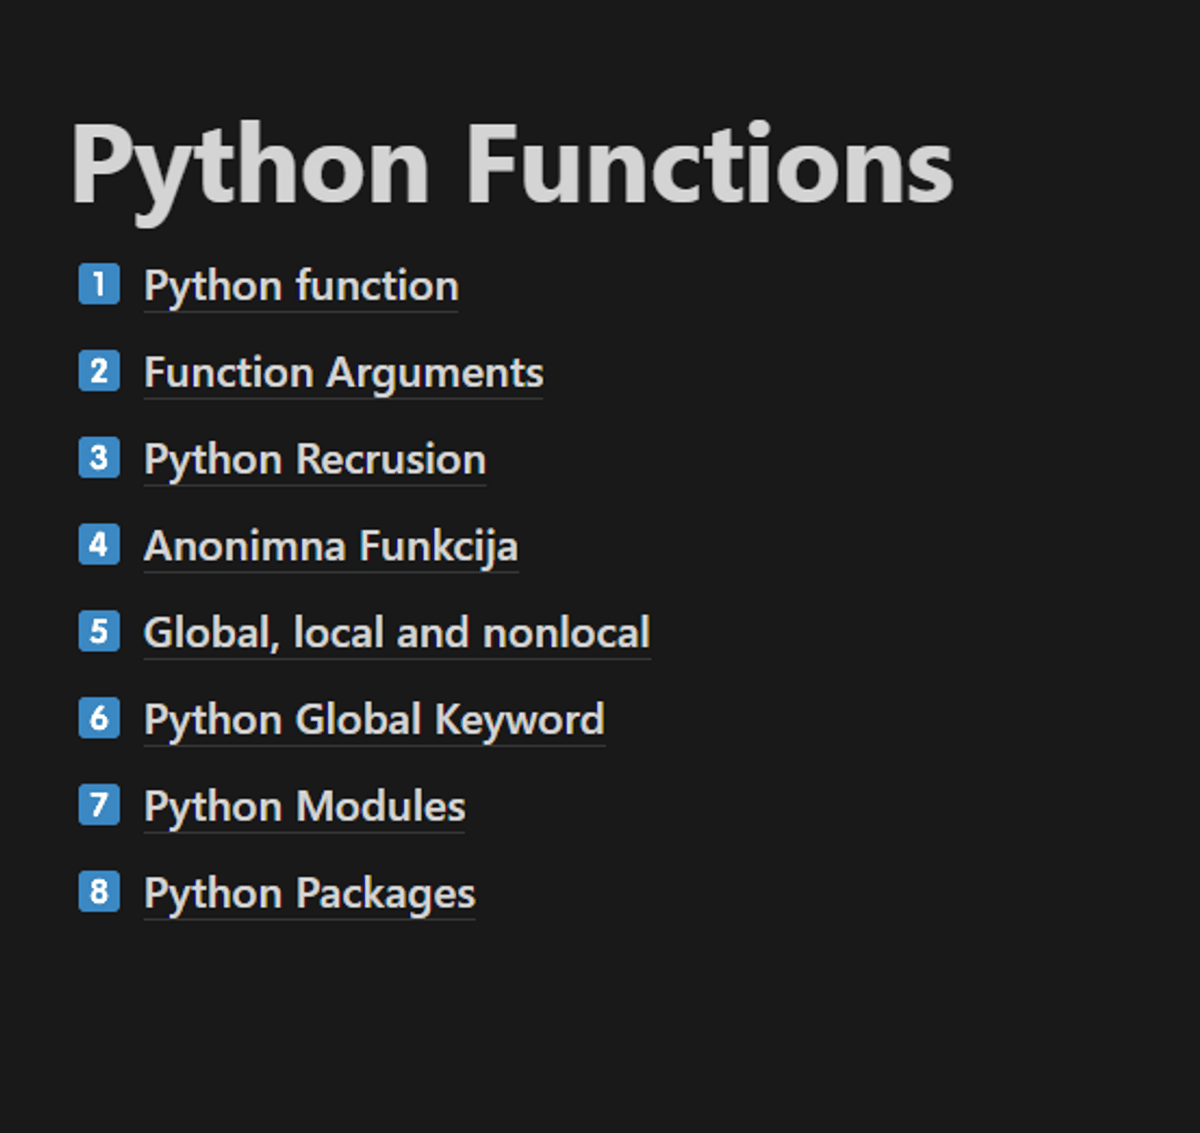Click the blue number 2 emoji icon
This screenshot has width=1200, height=1133.
tap(99, 371)
